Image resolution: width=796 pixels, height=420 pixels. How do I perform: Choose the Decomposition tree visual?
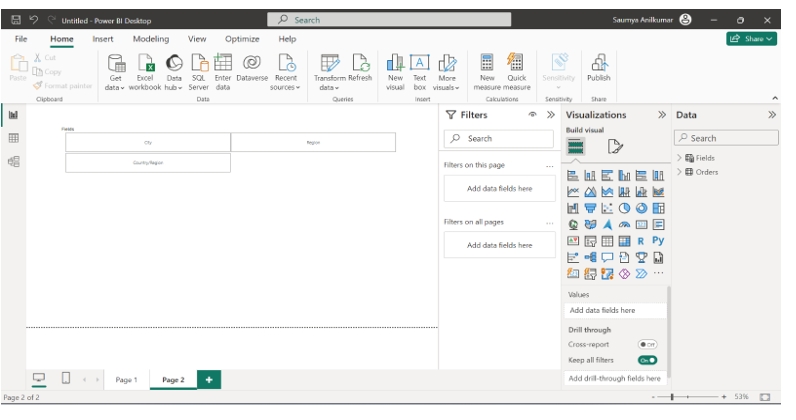point(590,257)
